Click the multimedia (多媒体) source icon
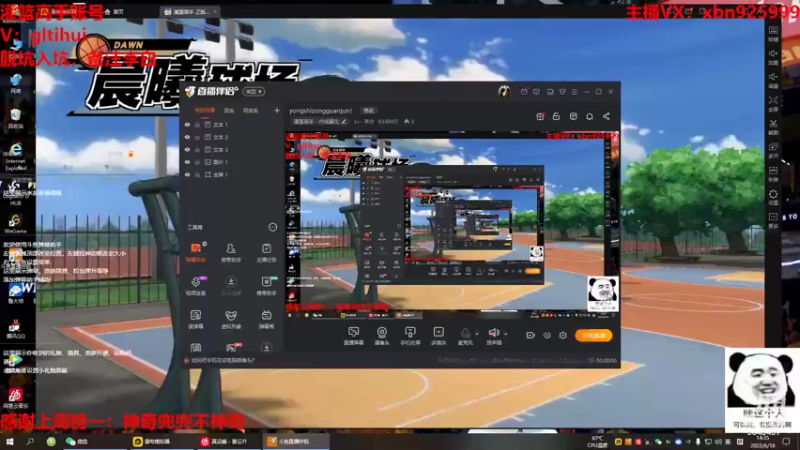The image size is (800, 450). pyautogui.click(x=438, y=336)
